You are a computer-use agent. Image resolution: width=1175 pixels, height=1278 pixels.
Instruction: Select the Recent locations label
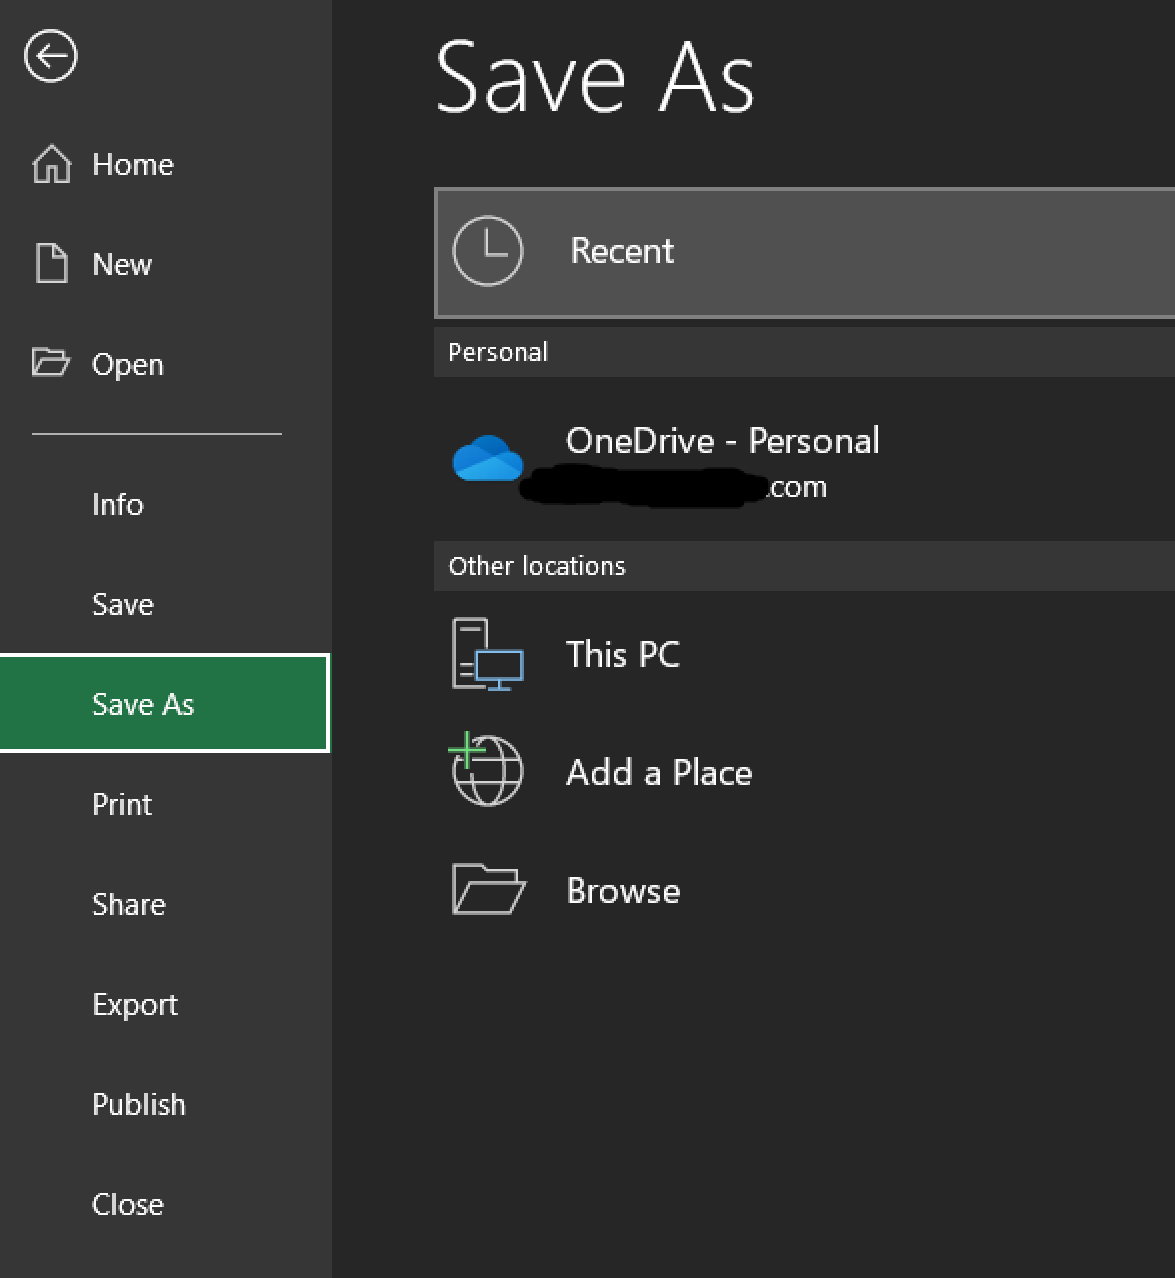[x=622, y=251]
